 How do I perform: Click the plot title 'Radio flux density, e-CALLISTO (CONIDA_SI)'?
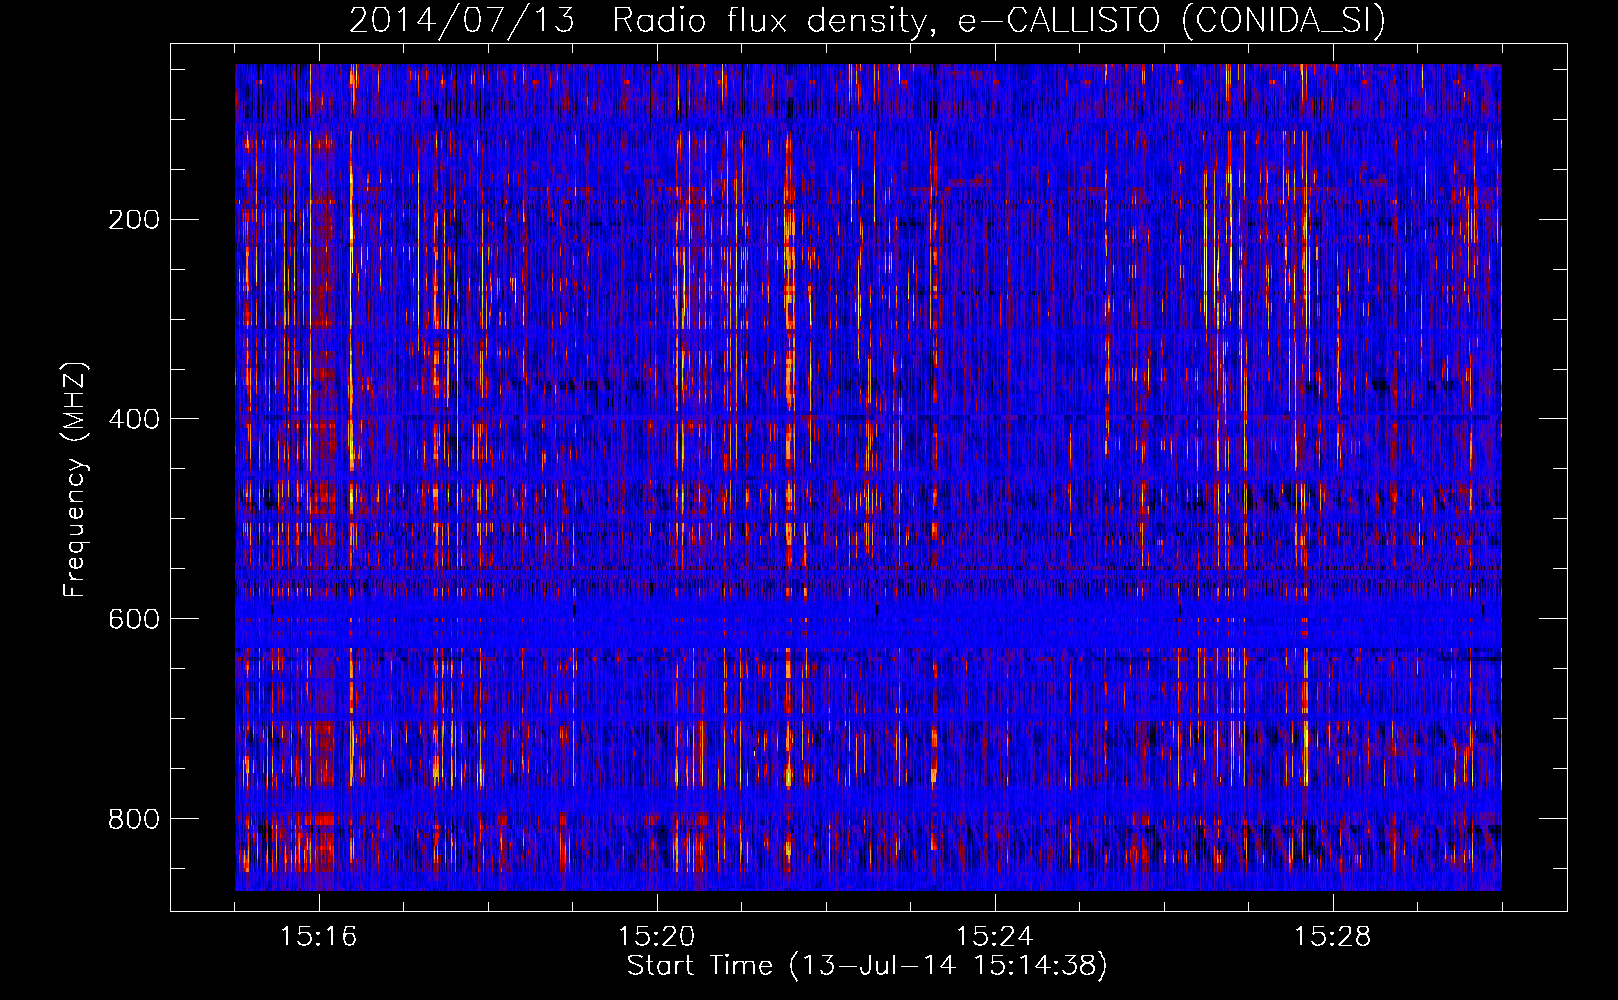pyautogui.click(x=999, y=21)
